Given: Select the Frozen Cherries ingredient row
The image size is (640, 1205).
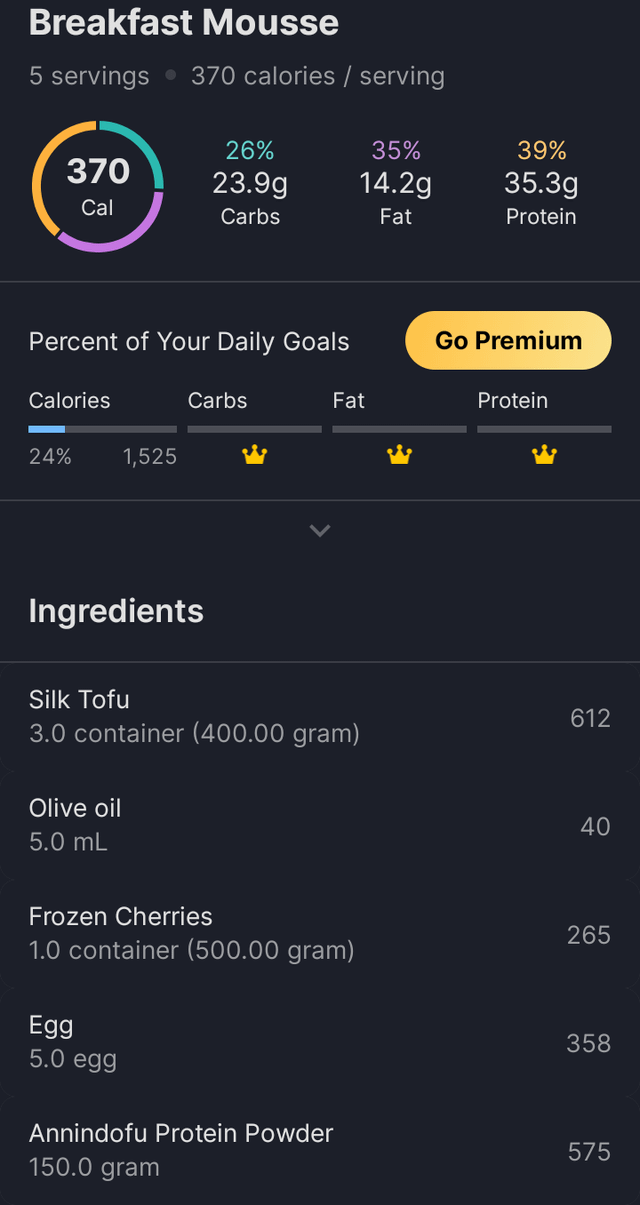Looking at the screenshot, I should click(320, 933).
